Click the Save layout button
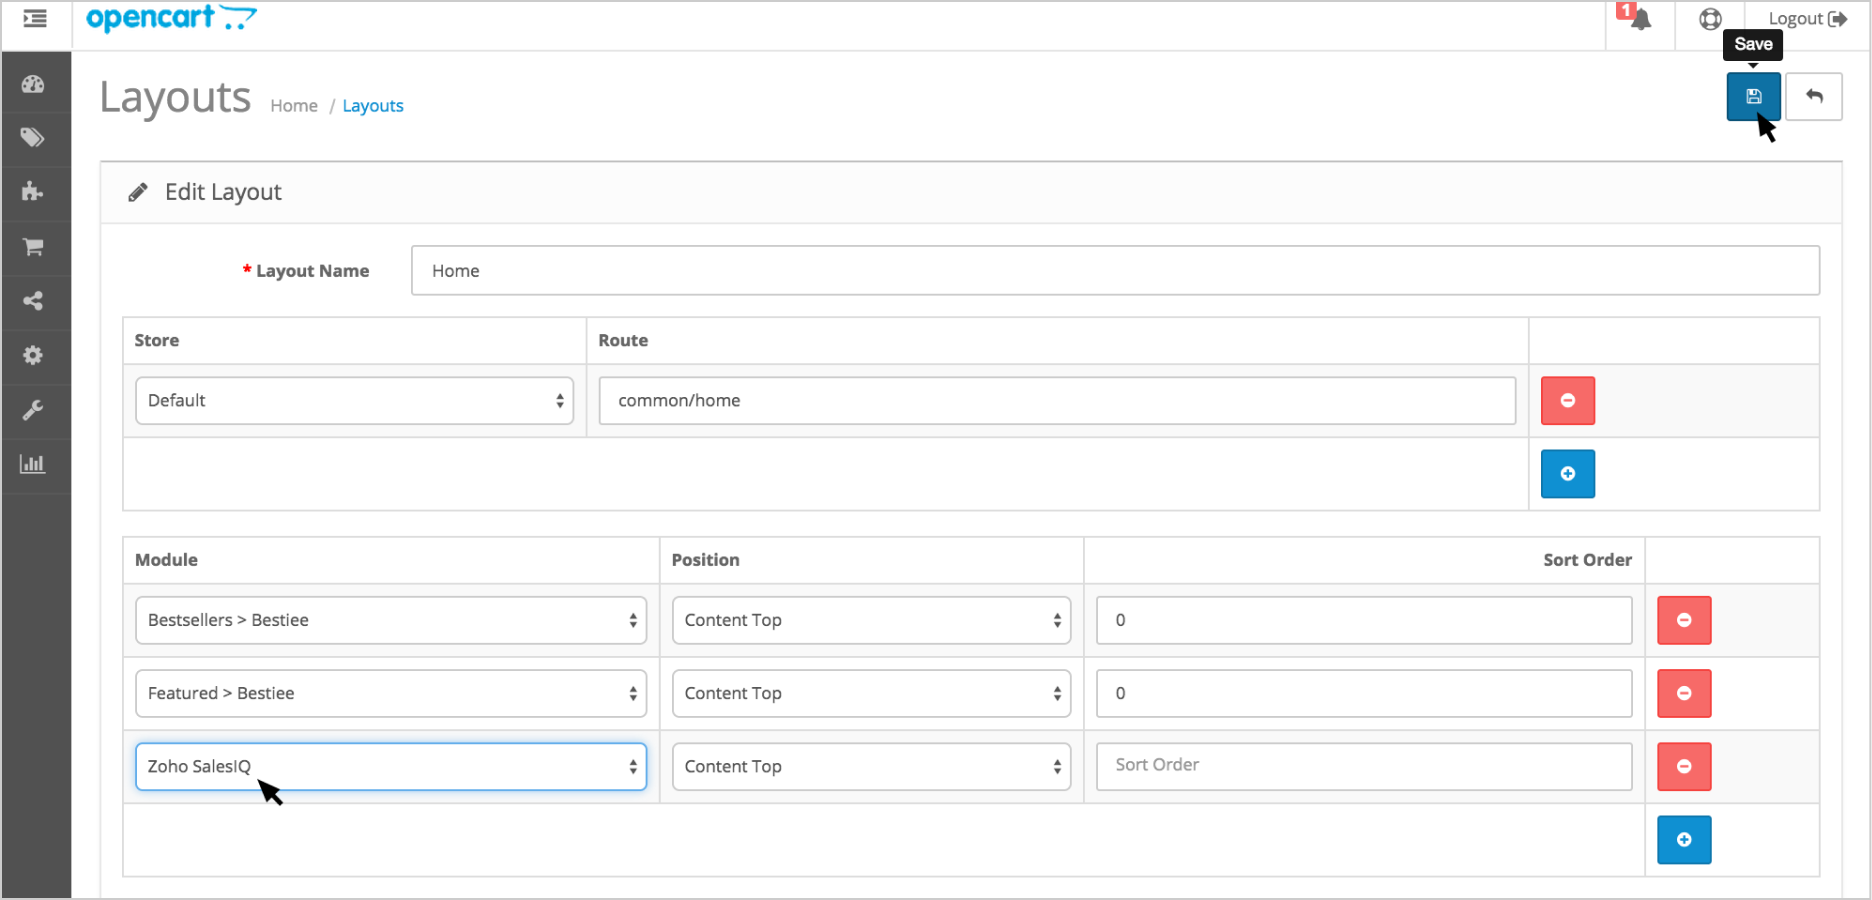 click(x=1753, y=97)
